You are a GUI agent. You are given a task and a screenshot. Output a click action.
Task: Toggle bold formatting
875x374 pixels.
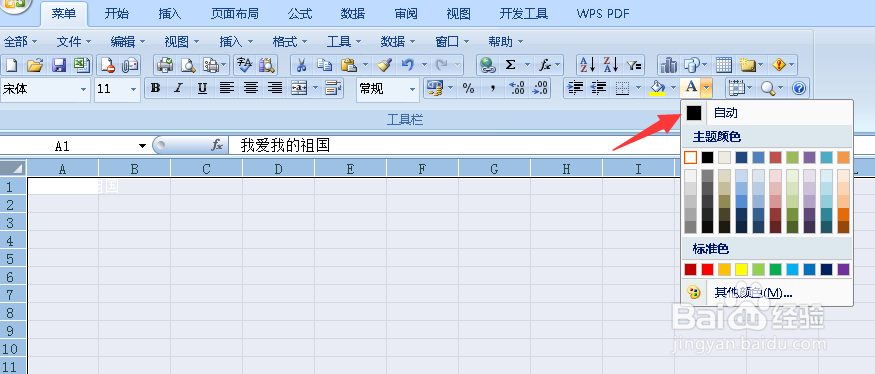click(x=156, y=88)
